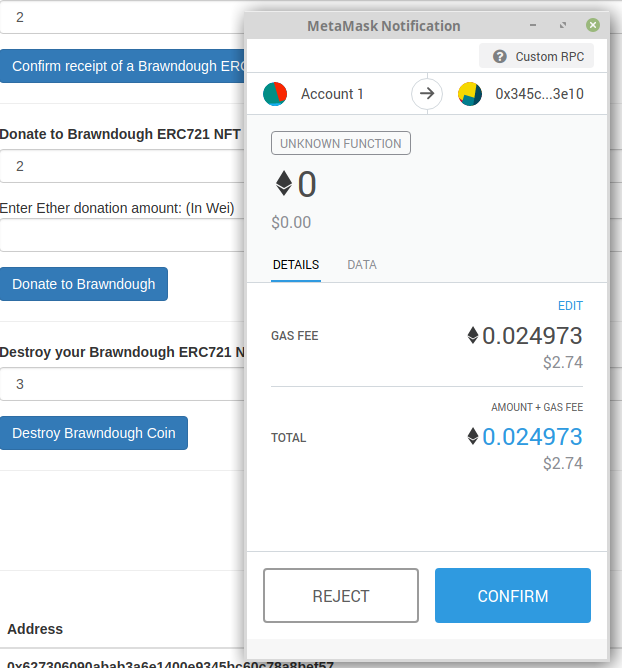Click the Ethereum icon beside total
622x668 pixels.
coord(473,436)
